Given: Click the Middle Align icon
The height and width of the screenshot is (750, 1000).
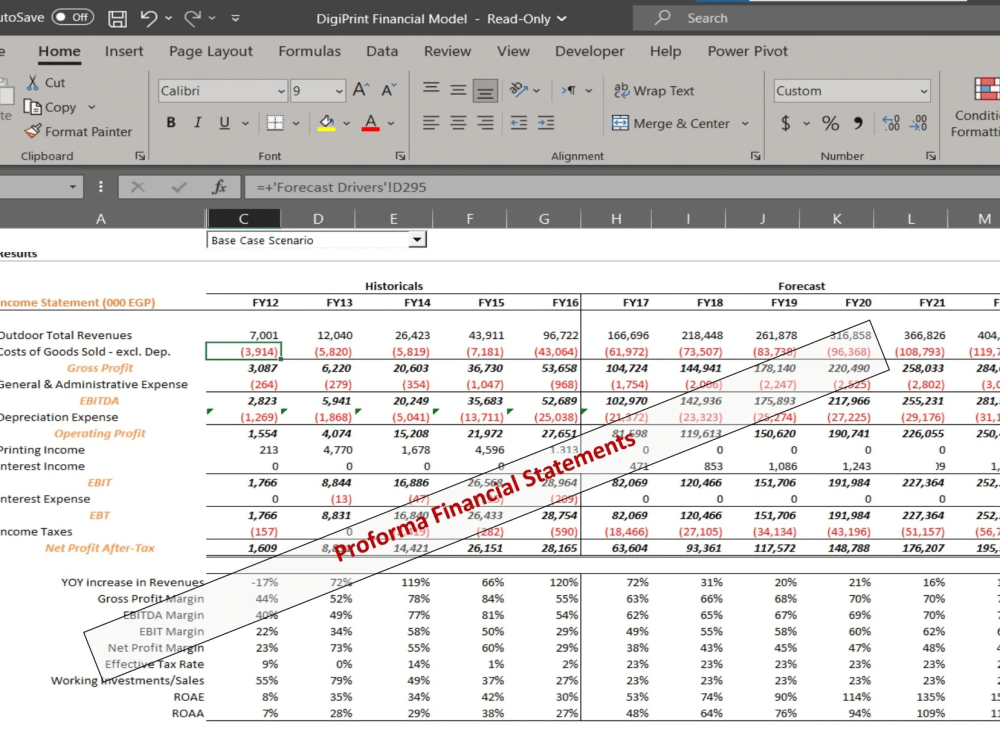Looking at the screenshot, I should pos(458,90).
